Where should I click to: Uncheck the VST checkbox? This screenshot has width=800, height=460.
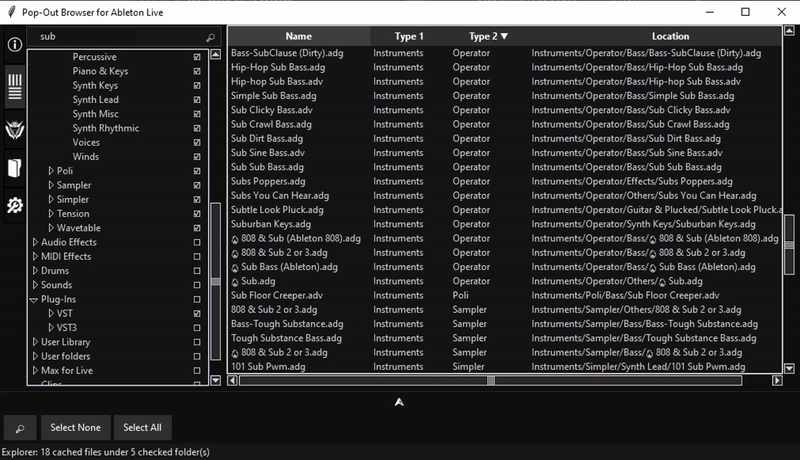click(197, 314)
